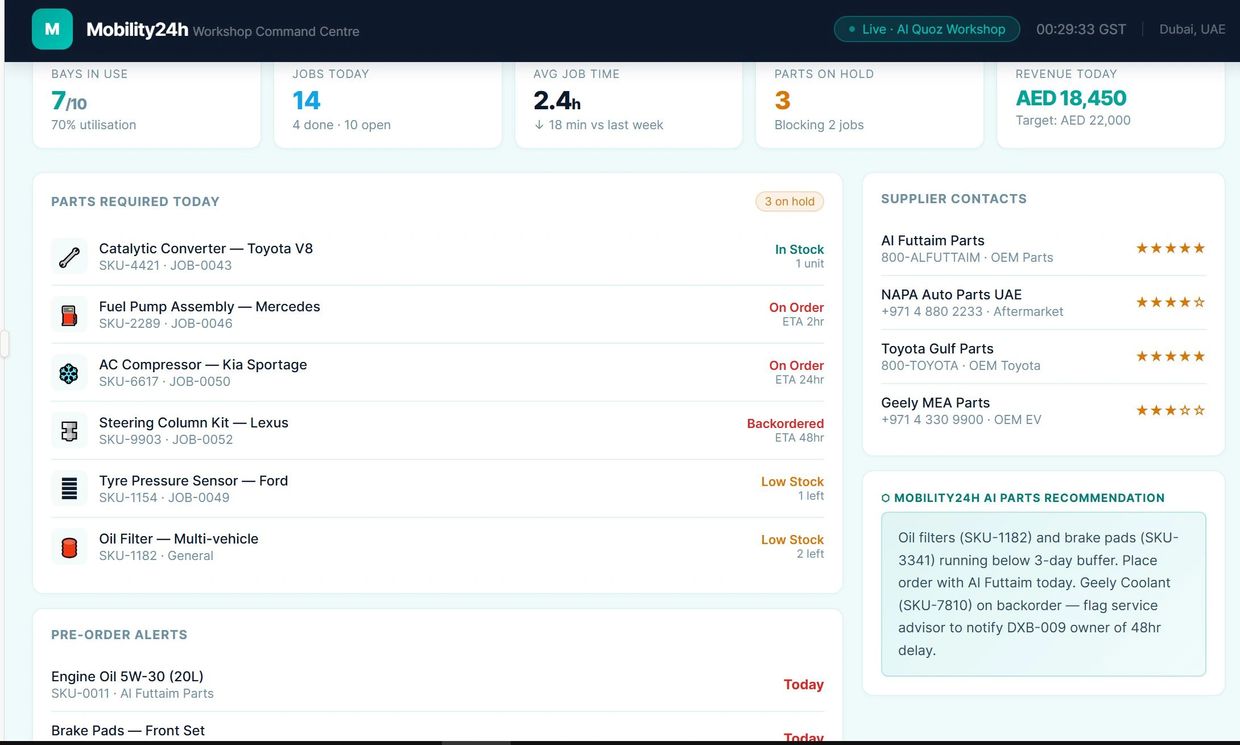This screenshot has height=745, width=1240.
Task: Click the Geely MEA Parts star rating
Action: (x=1170, y=410)
